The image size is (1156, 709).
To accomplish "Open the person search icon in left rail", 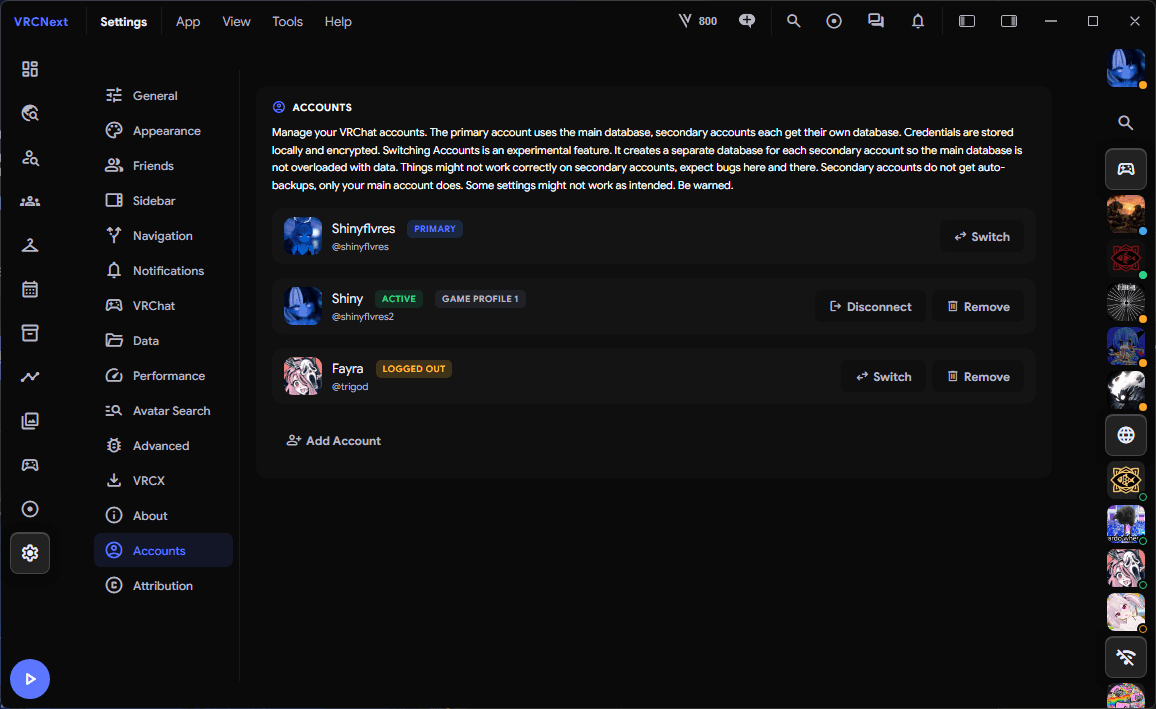I will [x=29, y=157].
